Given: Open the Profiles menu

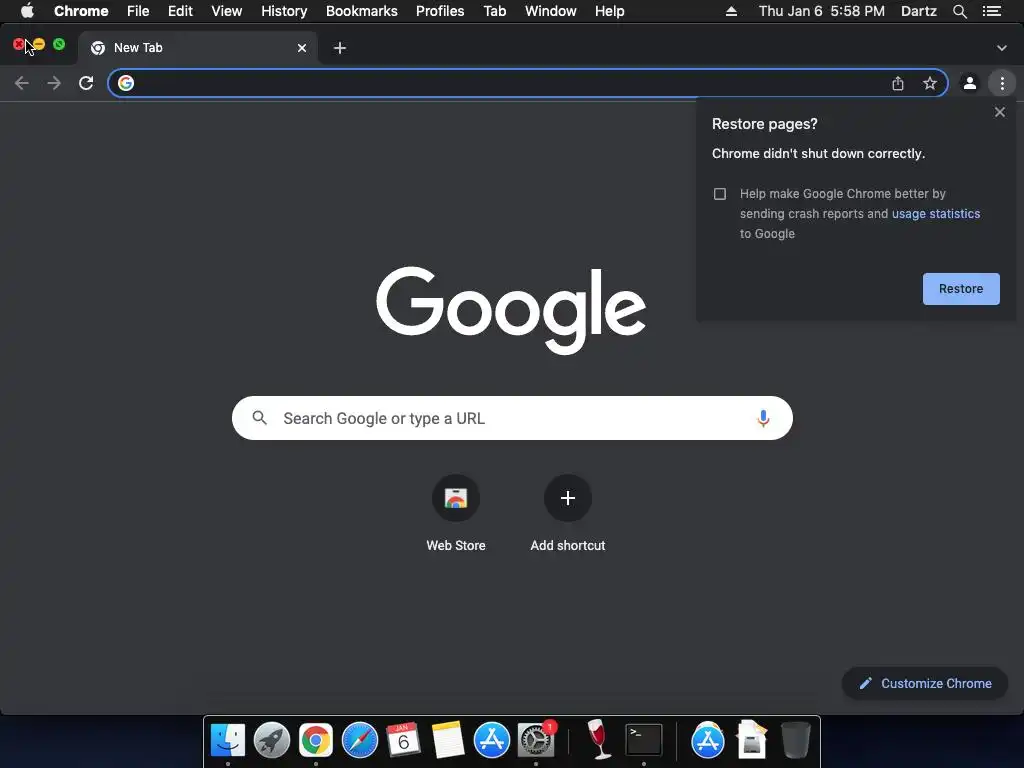Looking at the screenshot, I should pyautogui.click(x=440, y=11).
